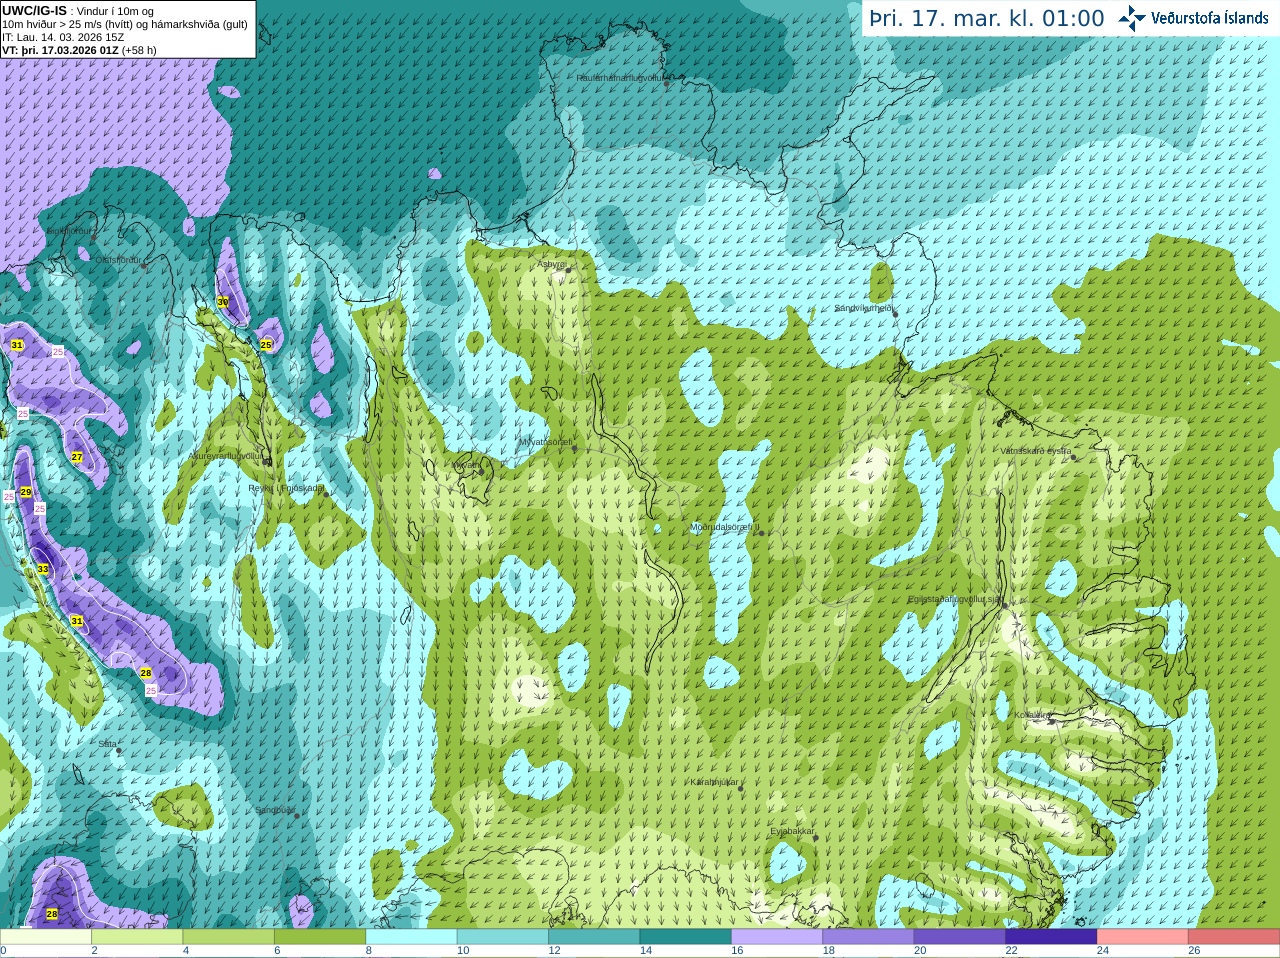1280x958 pixels.
Task: Select the Ólafsfjörður station label
Action: tap(118, 260)
